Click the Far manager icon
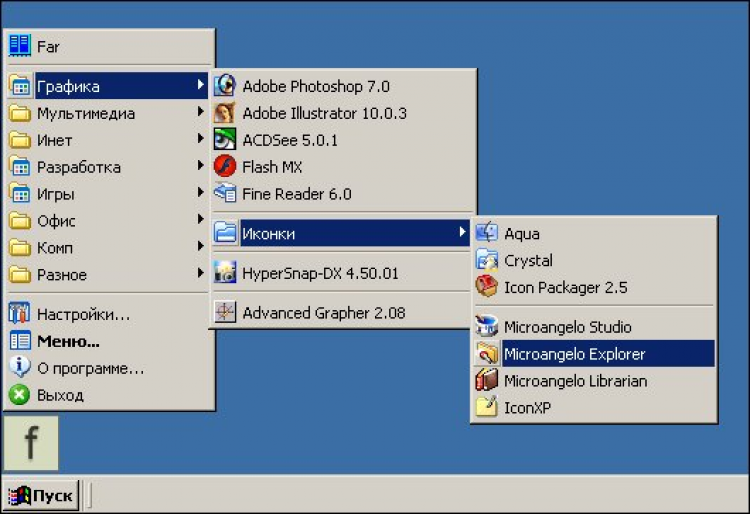750x514 pixels. [x=20, y=45]
